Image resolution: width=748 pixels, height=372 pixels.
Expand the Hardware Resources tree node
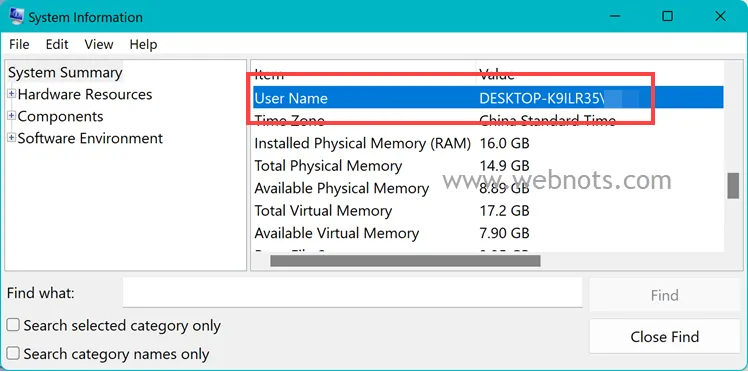tap(12, 94)
